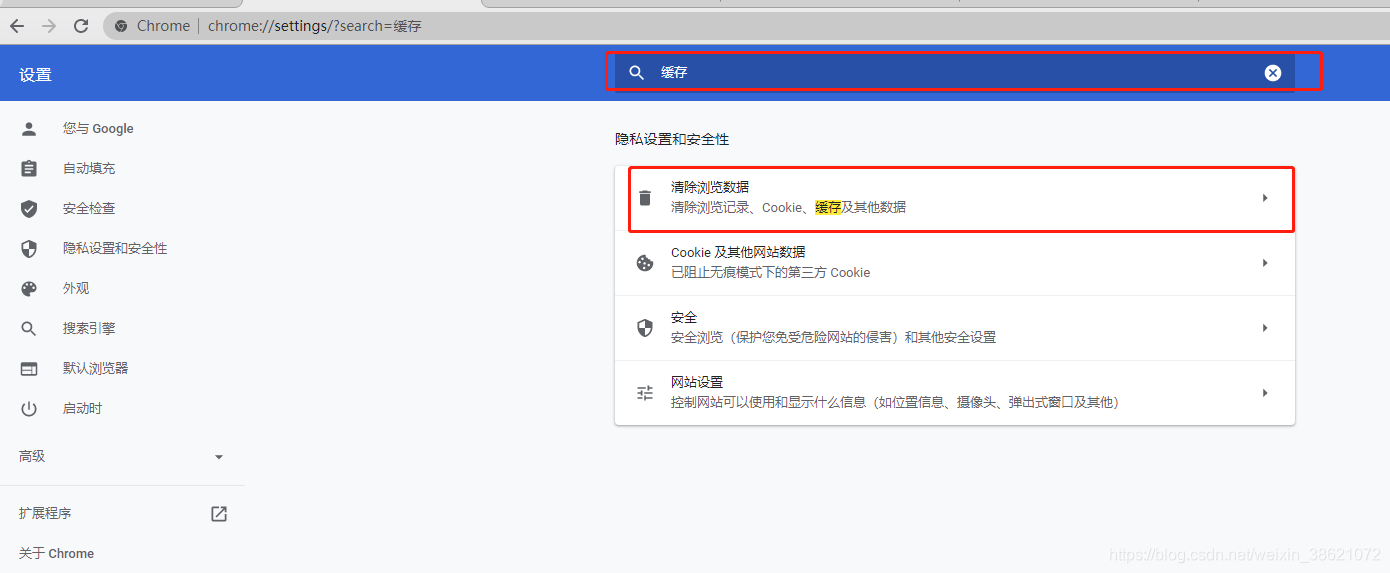The width and height of the screenshot is (1390, 573).
Task: Click the magnifier icon in the settings search
Action: [x=636, y=73]
